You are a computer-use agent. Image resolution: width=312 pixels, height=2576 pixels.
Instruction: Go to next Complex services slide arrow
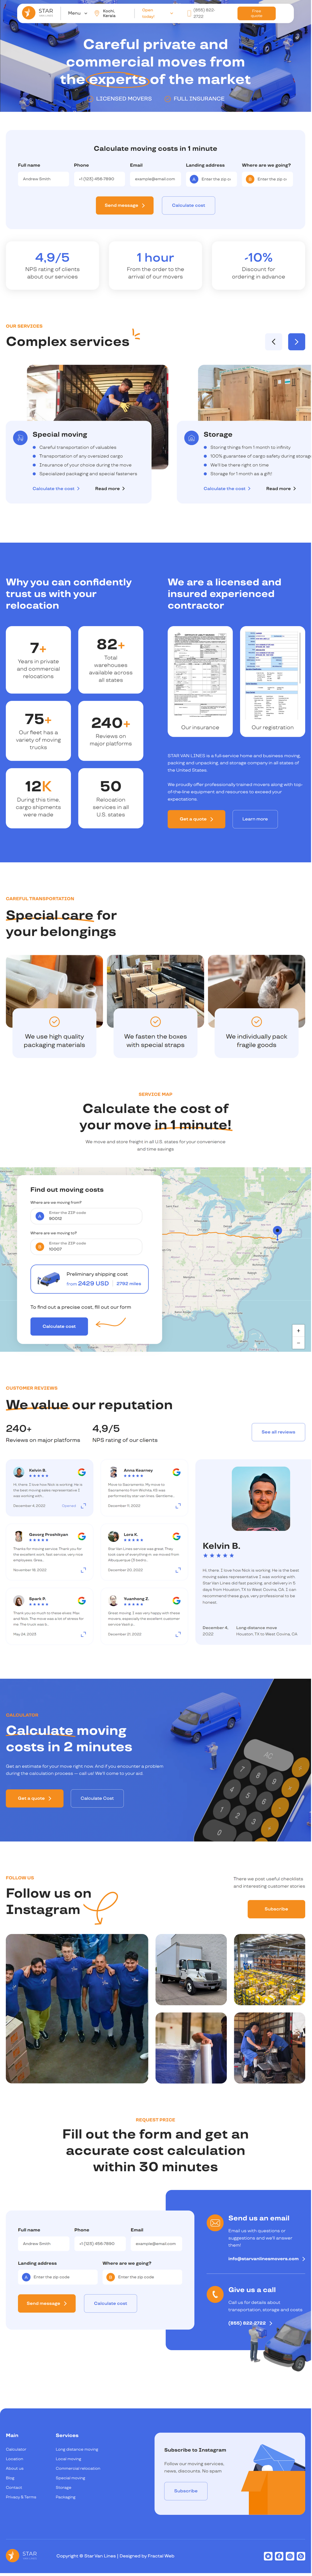click(x=296, y=341)
